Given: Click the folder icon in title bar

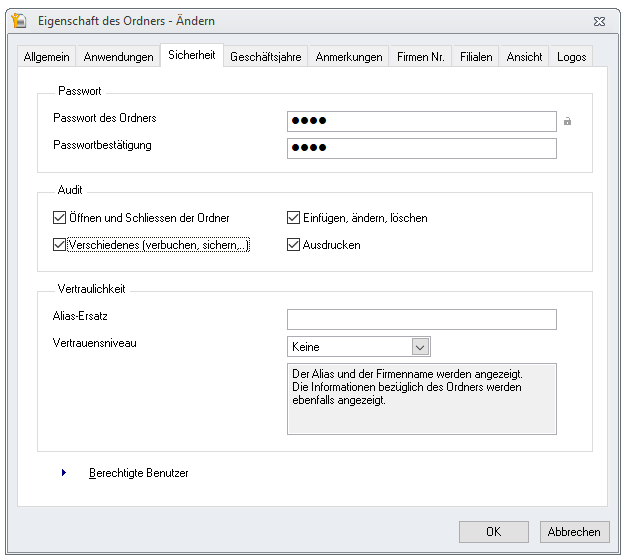Looking at the screenshot, I should [x=17, y=20].
